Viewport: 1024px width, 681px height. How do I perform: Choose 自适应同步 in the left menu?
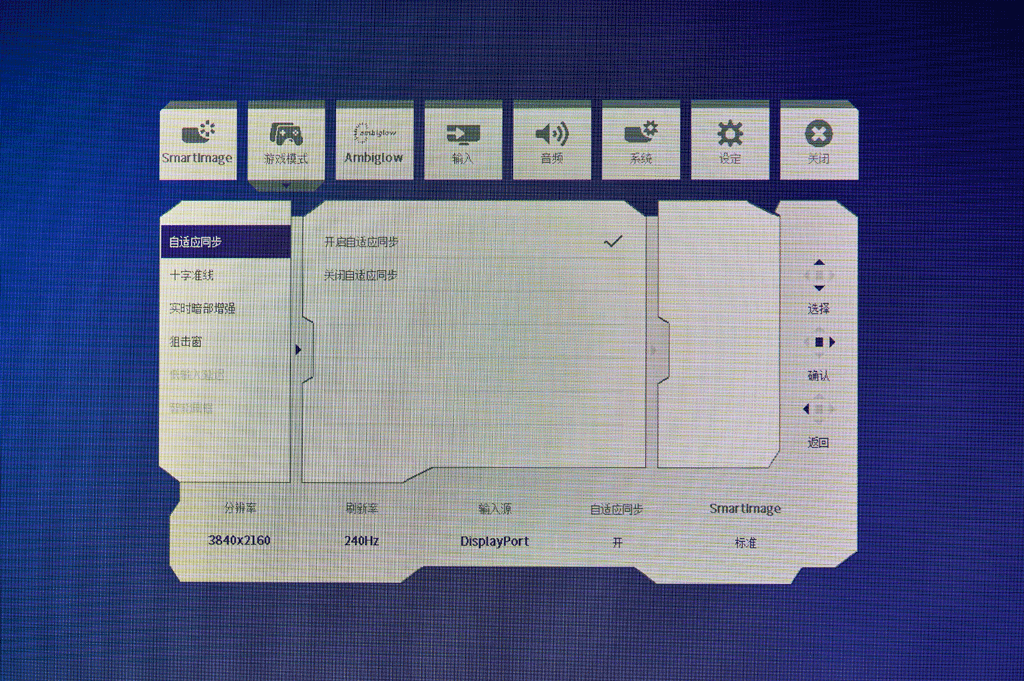[x=225, y=242]
